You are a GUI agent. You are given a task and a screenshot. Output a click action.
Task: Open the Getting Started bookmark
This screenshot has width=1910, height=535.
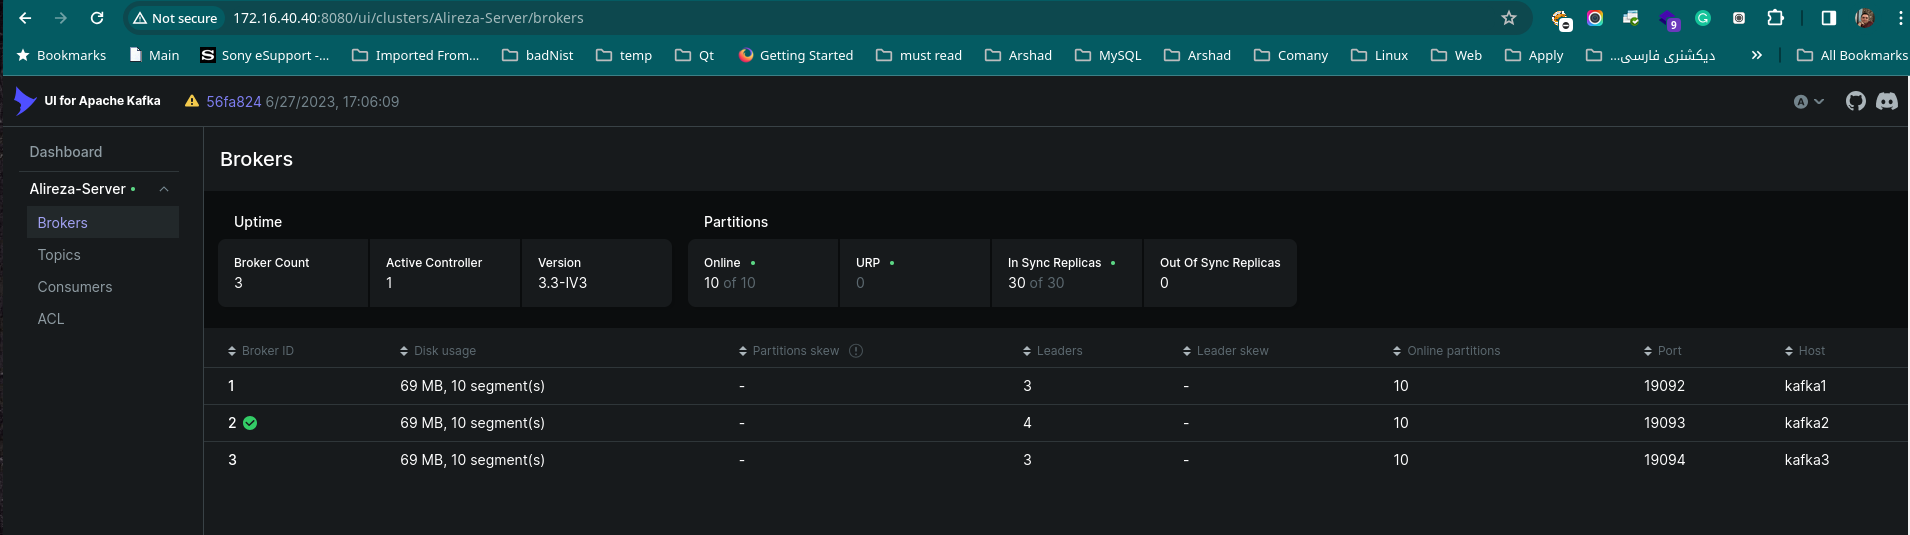(x=796, y=55)
